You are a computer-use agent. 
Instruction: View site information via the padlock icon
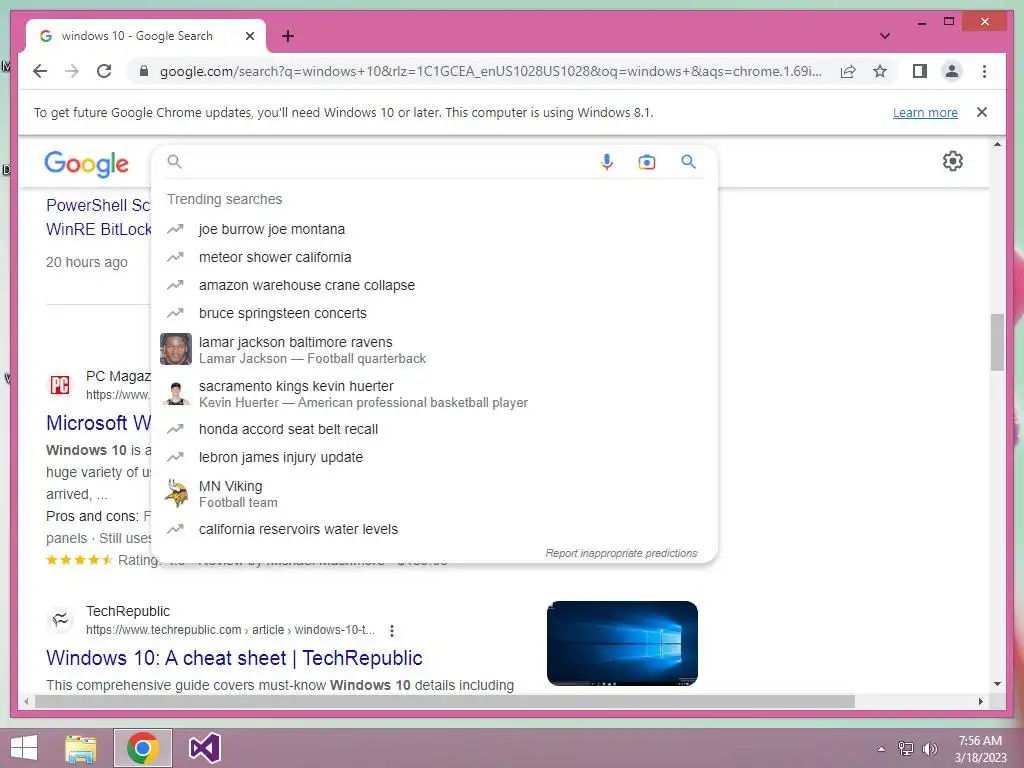click(144, 71)
